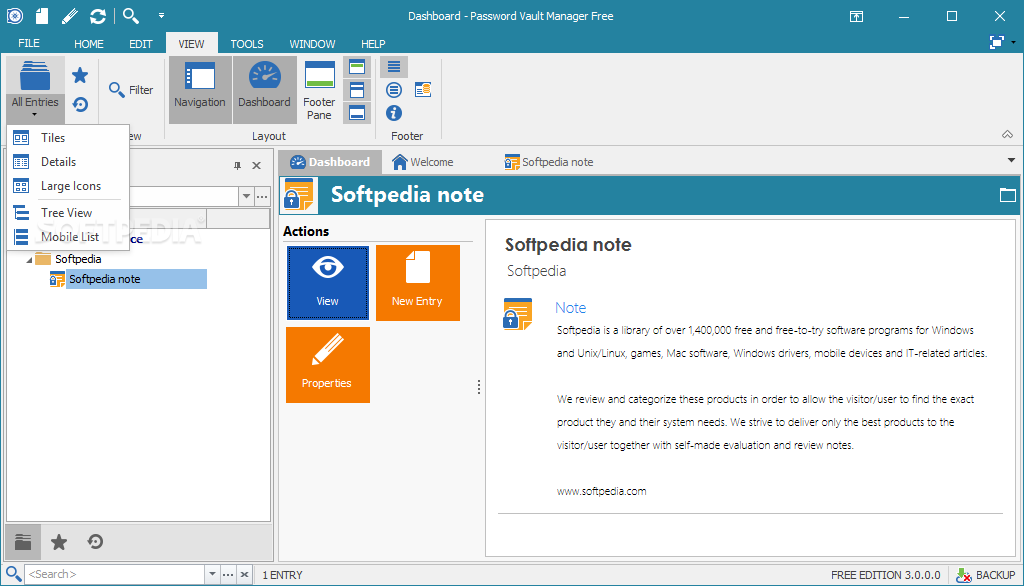Click the ellipsis button beside navigation combo

pos(263,196)
